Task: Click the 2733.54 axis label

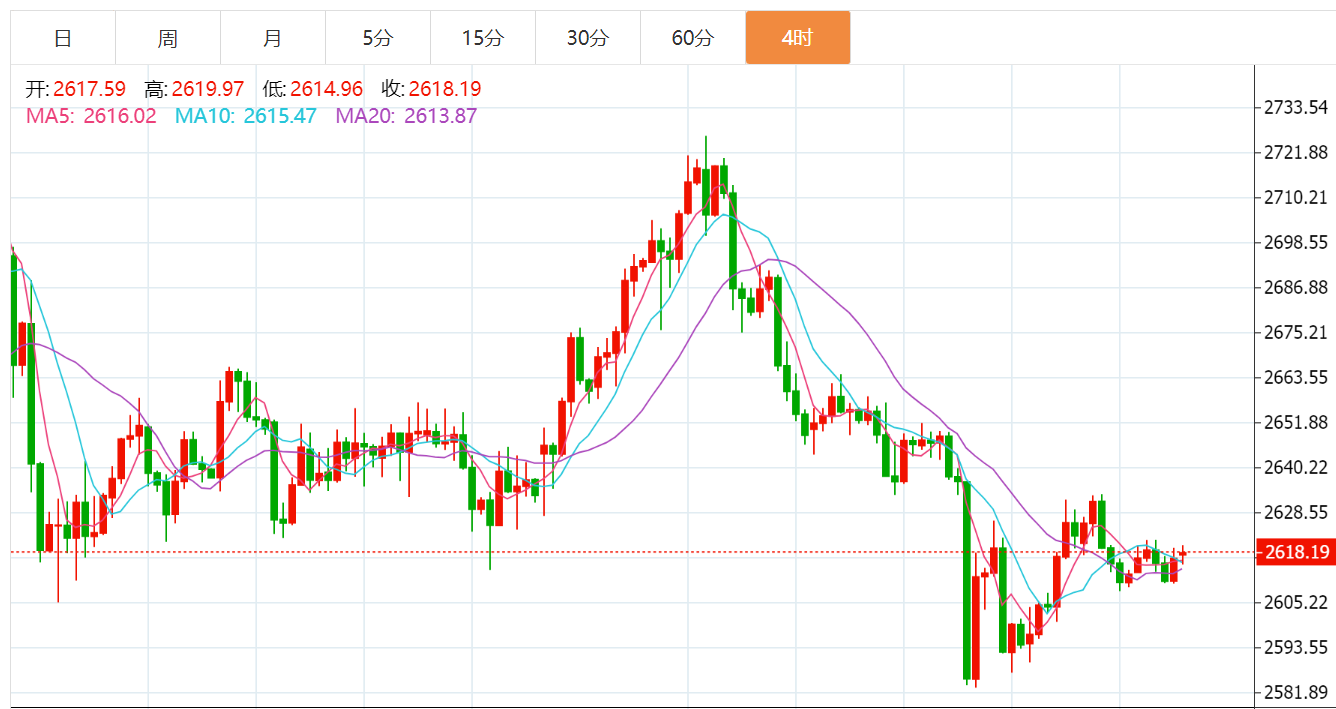Action: pos(1297,108)
